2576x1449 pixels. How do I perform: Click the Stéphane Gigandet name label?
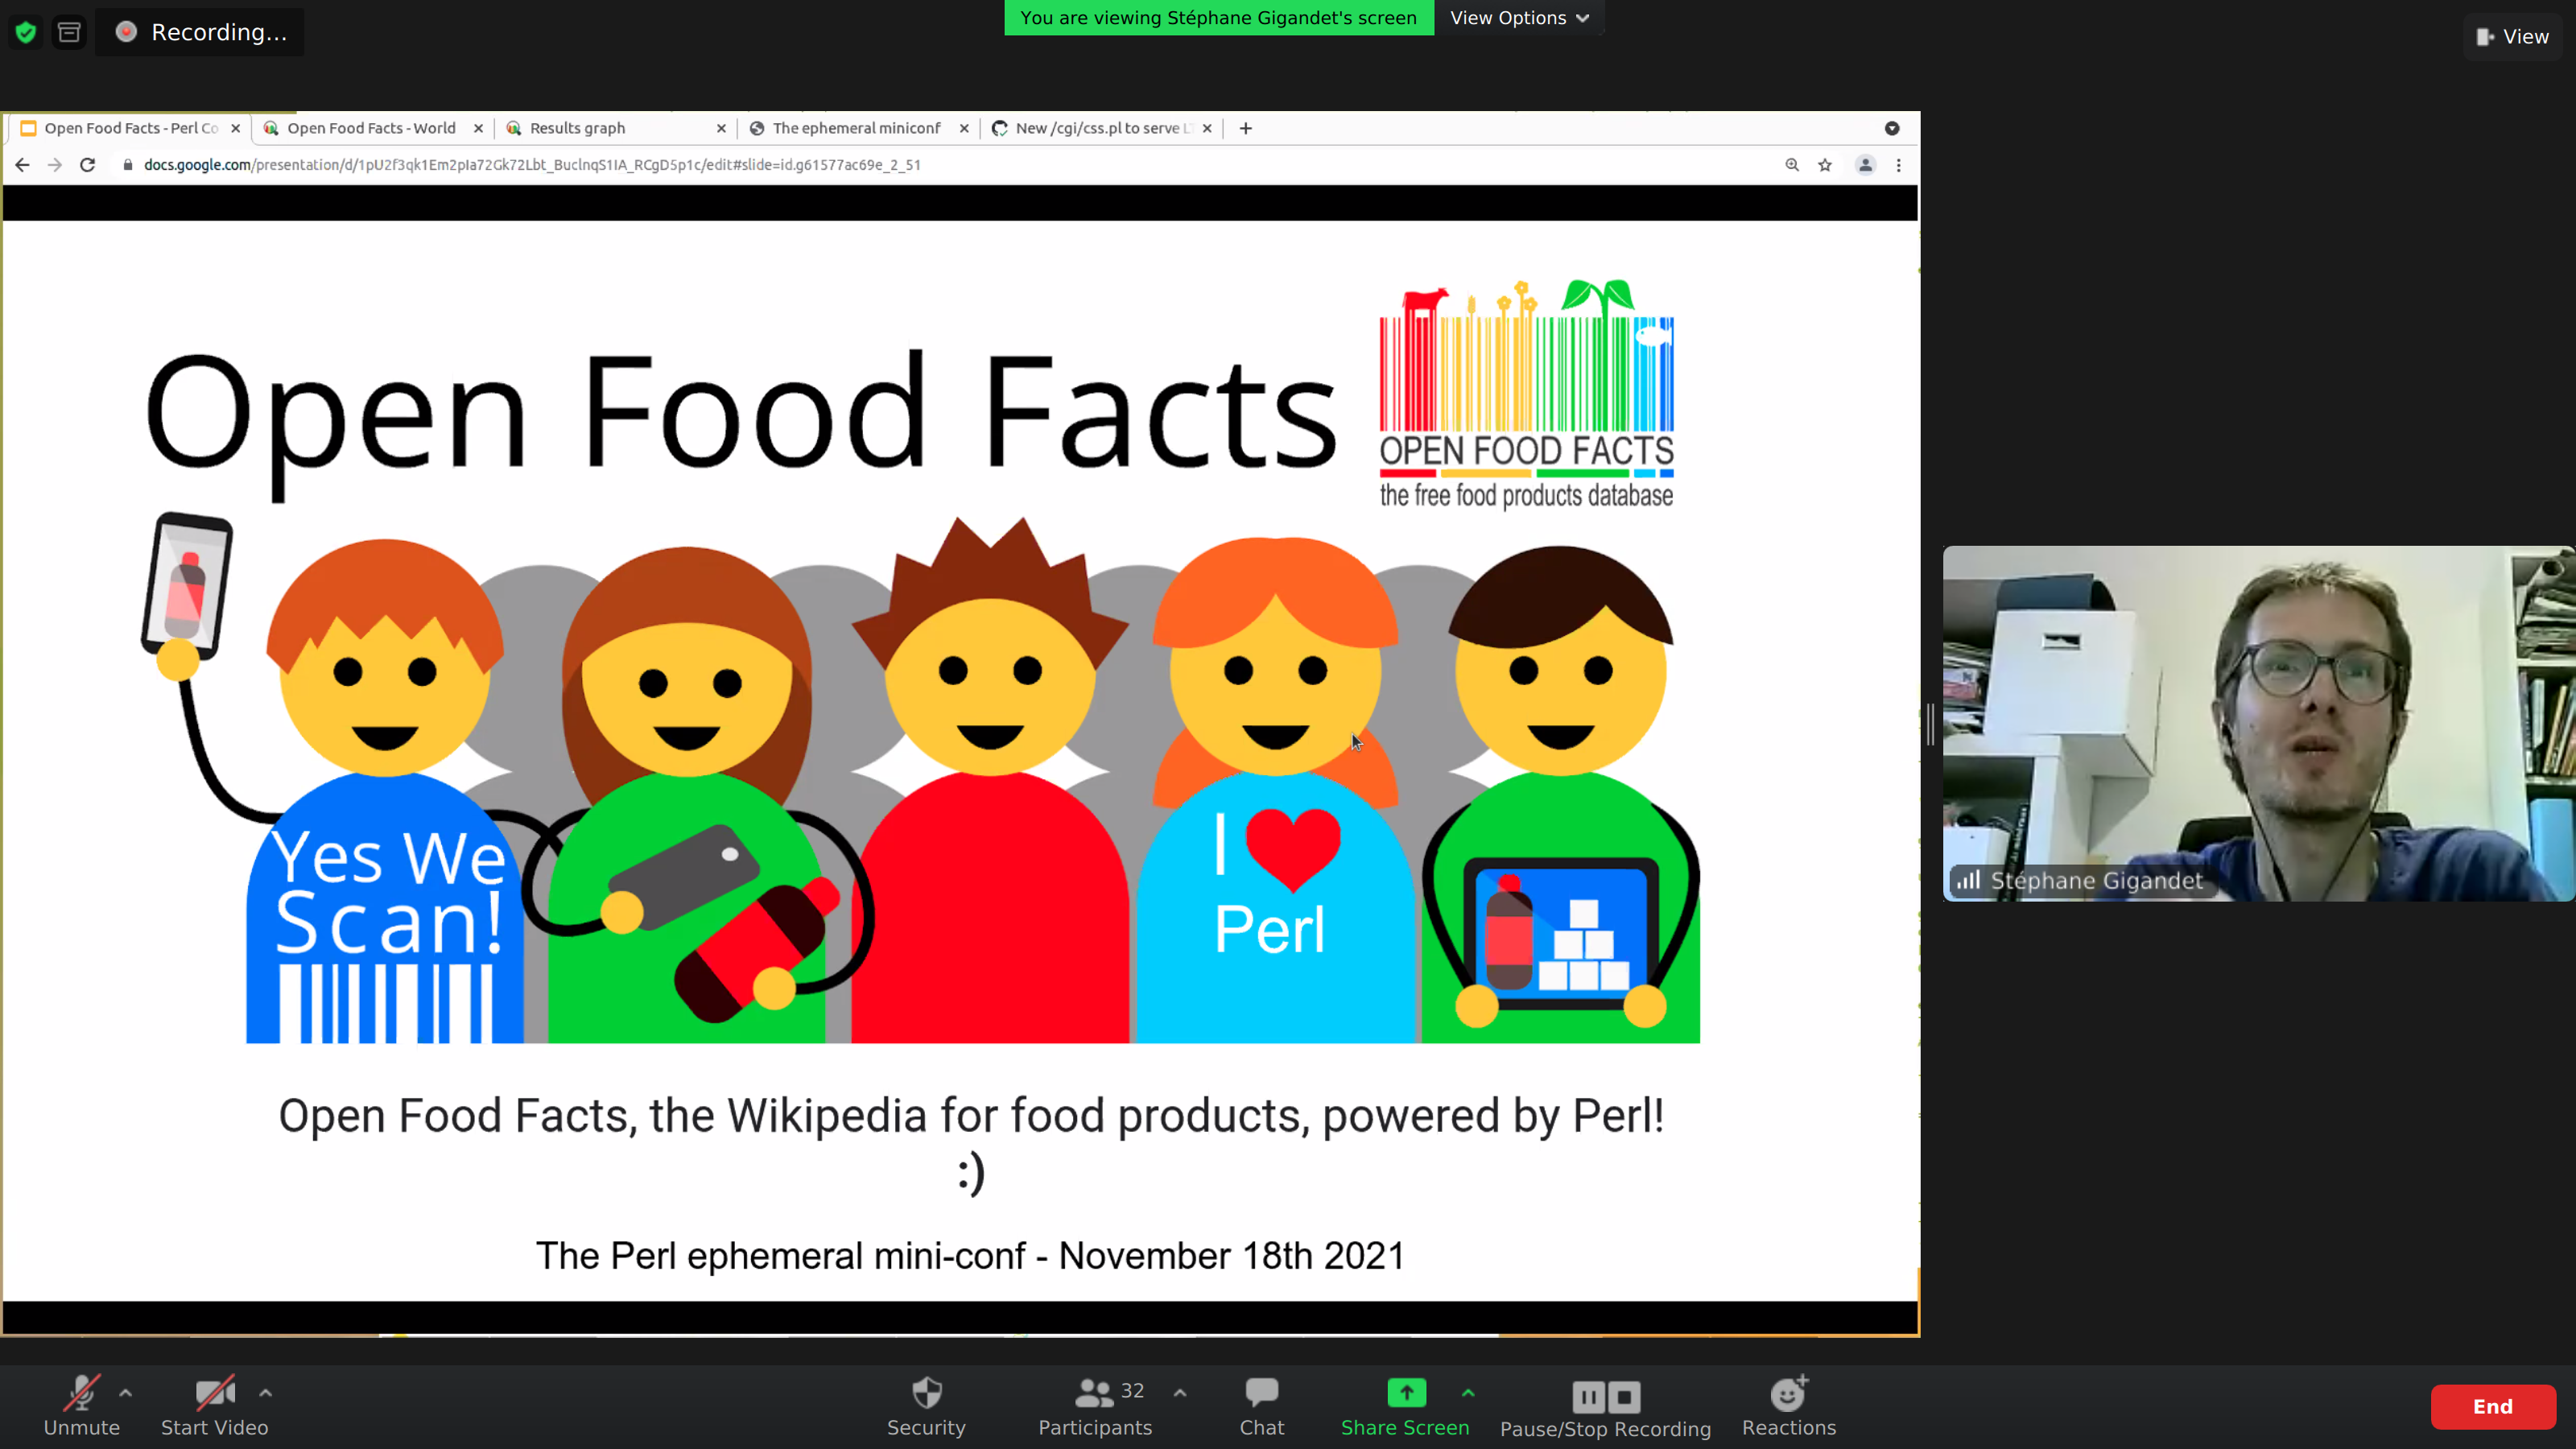(2096, 881)
